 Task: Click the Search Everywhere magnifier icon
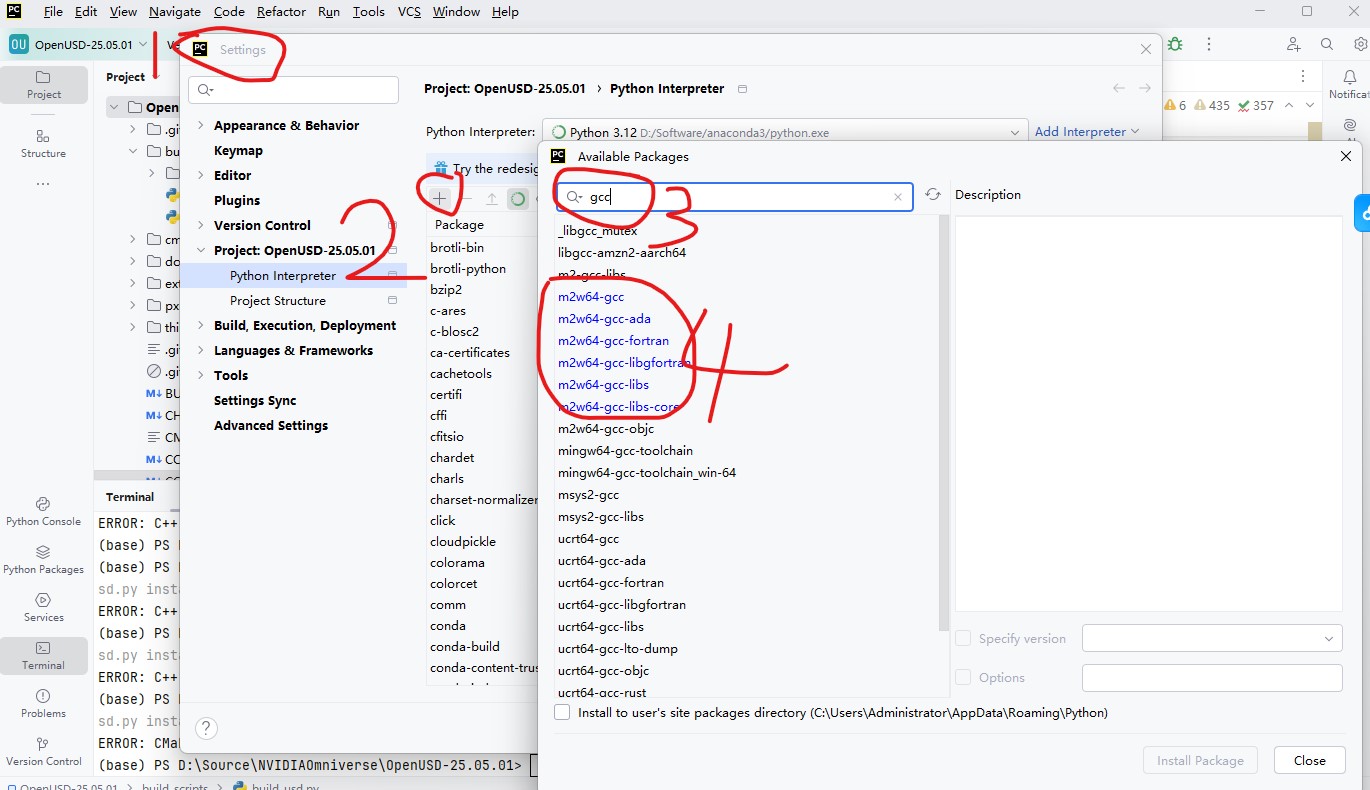1327,44
